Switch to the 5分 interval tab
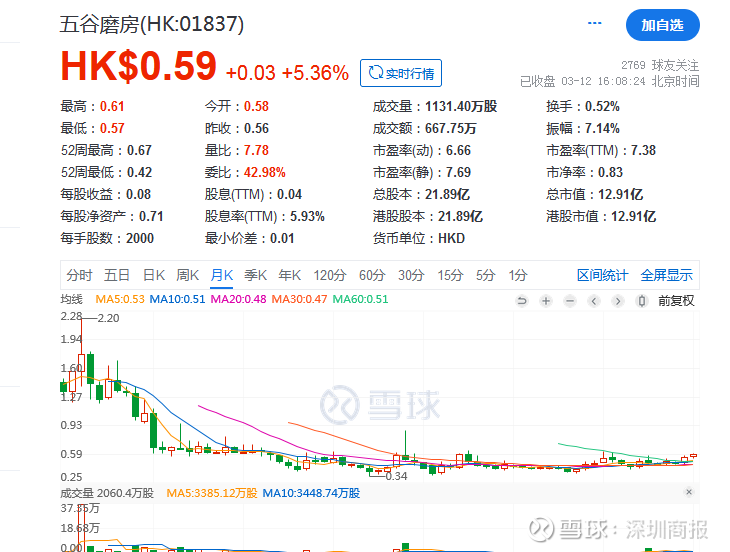Viewport: 730px width, 552px height. coord(485,275)
